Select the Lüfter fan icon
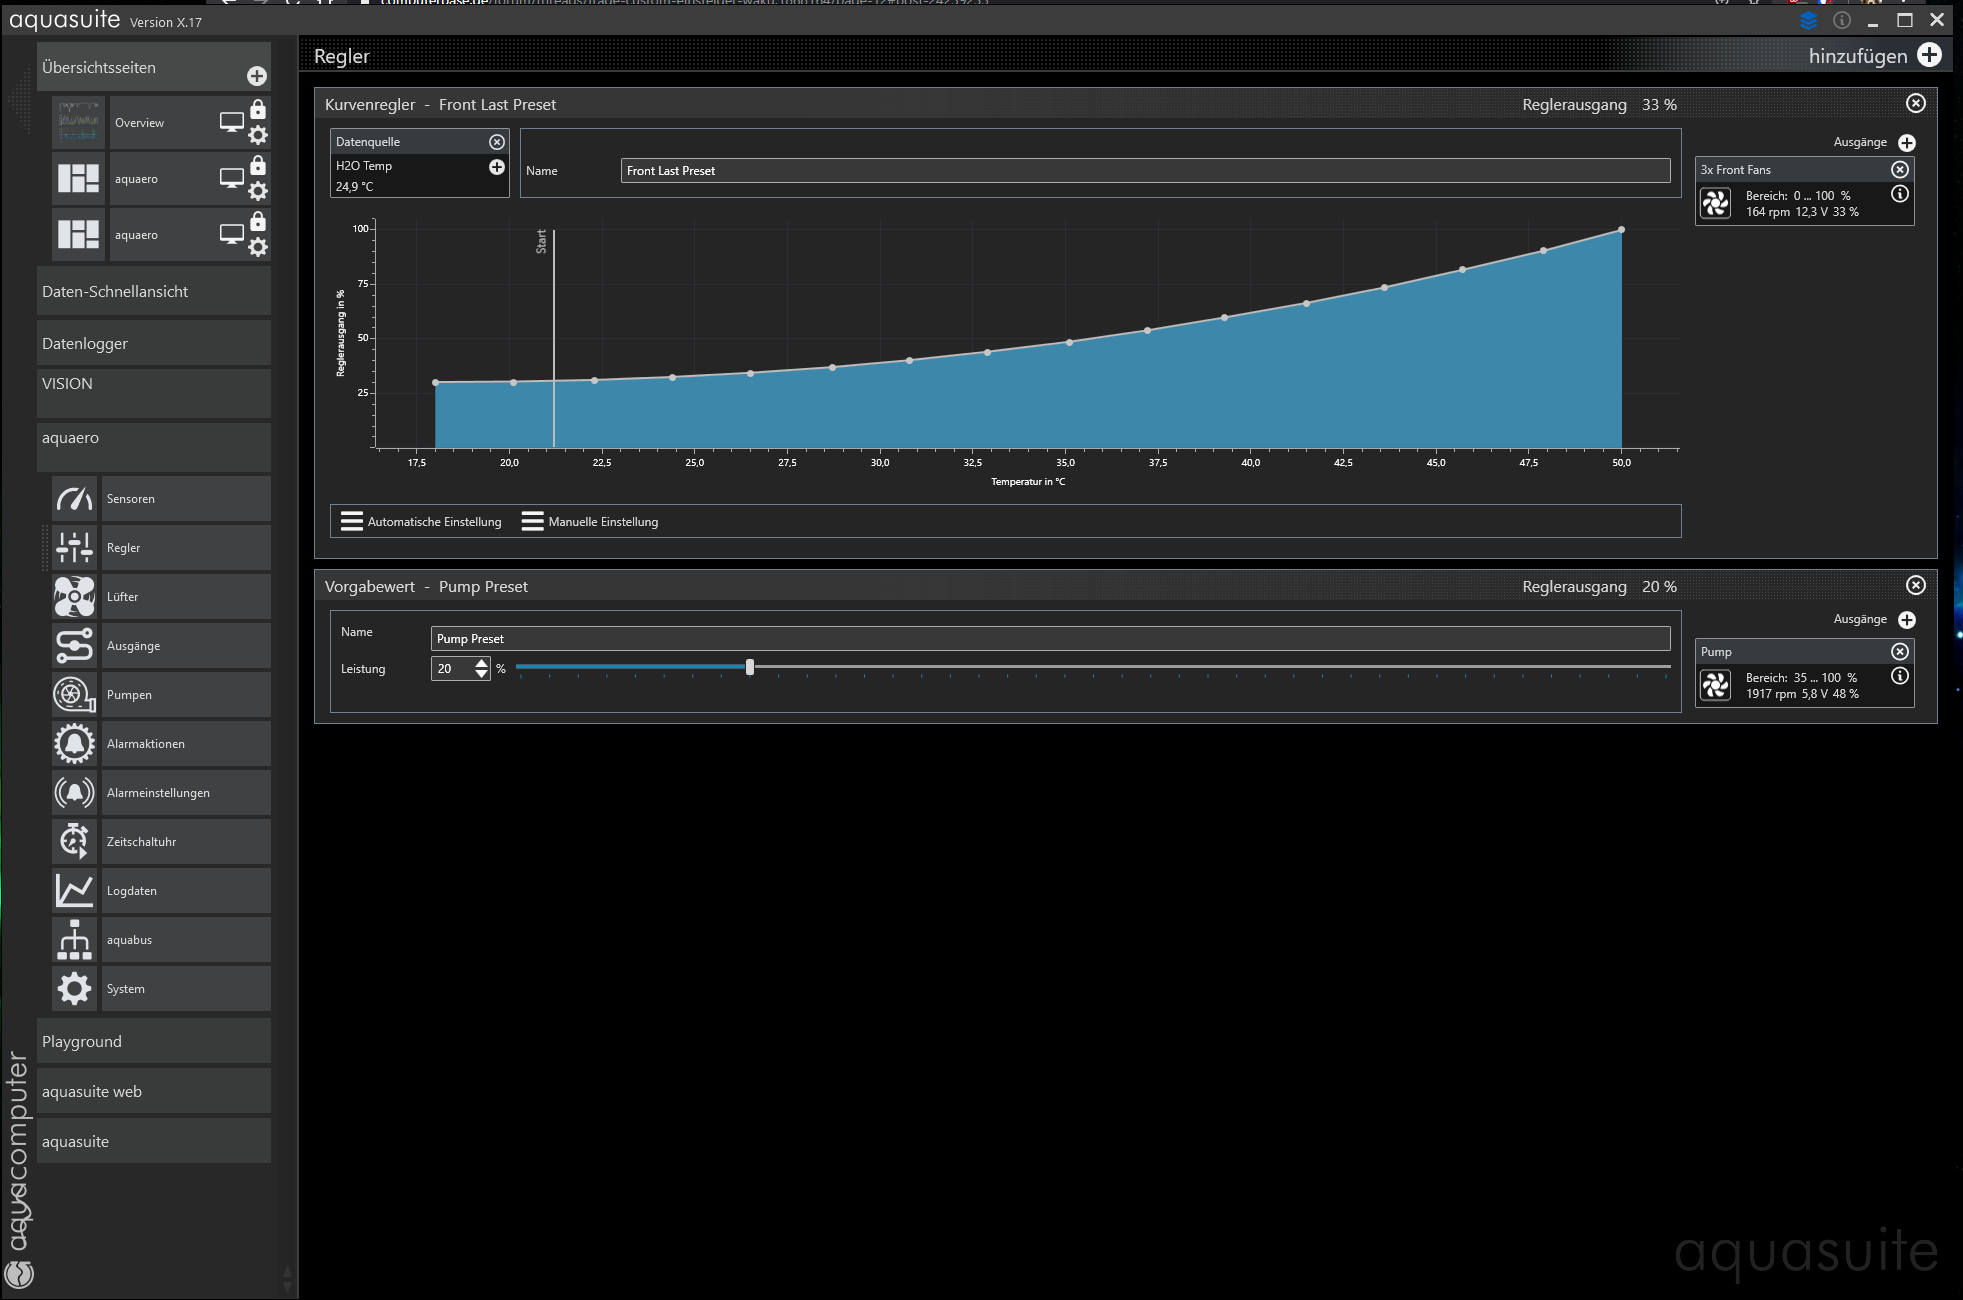 coord(74,596)
